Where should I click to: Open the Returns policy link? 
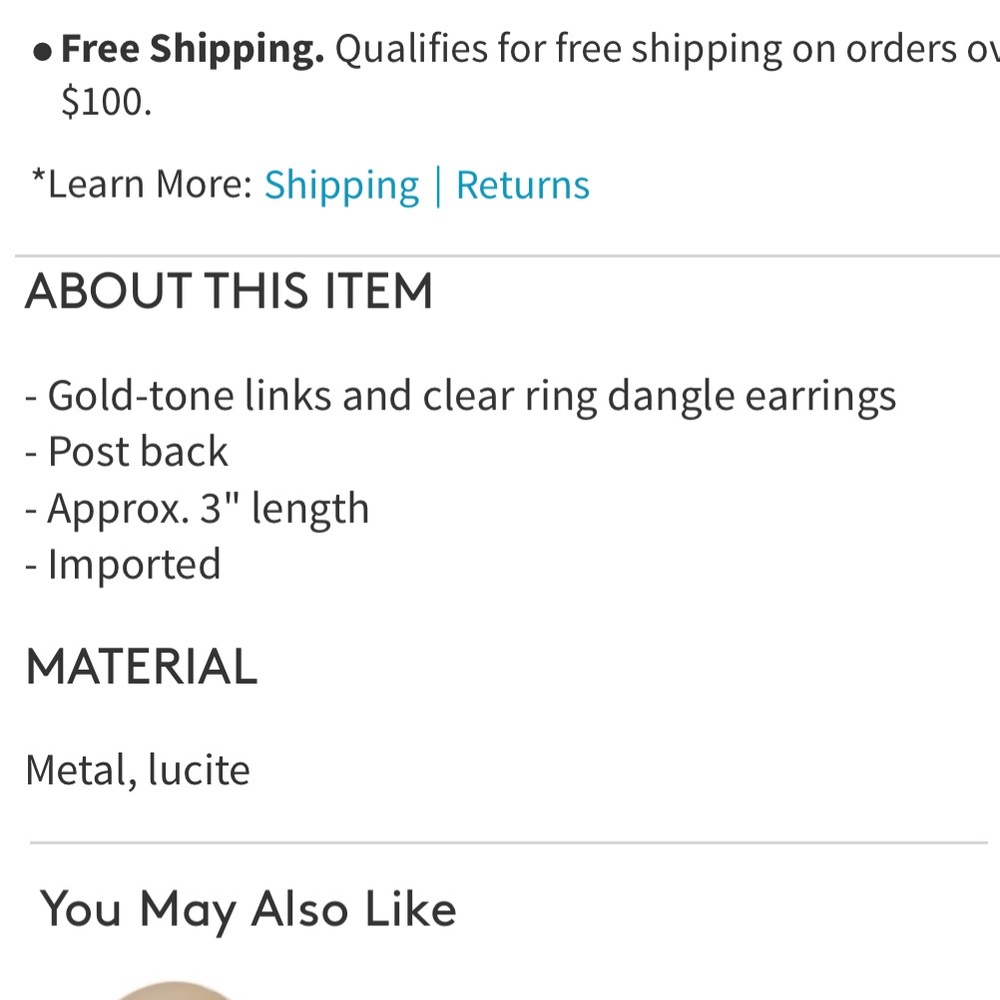(x=522, y=184)
